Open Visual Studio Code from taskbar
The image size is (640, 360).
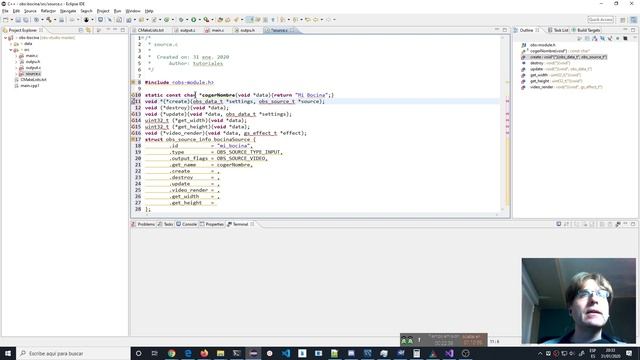[x=286, y=353]
